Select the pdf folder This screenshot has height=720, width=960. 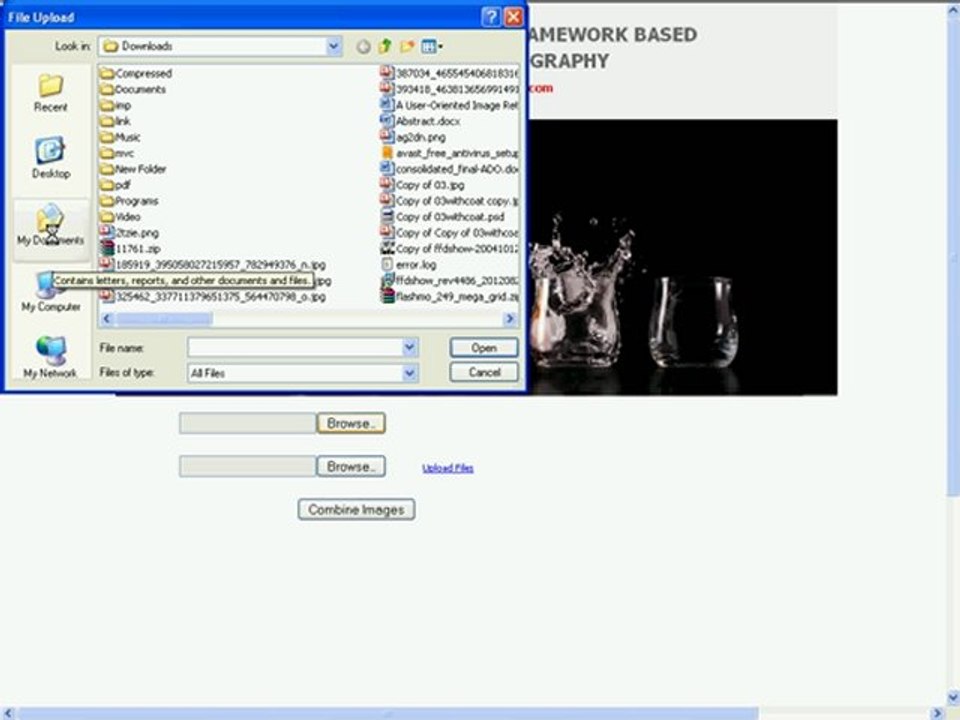point(115,185)
